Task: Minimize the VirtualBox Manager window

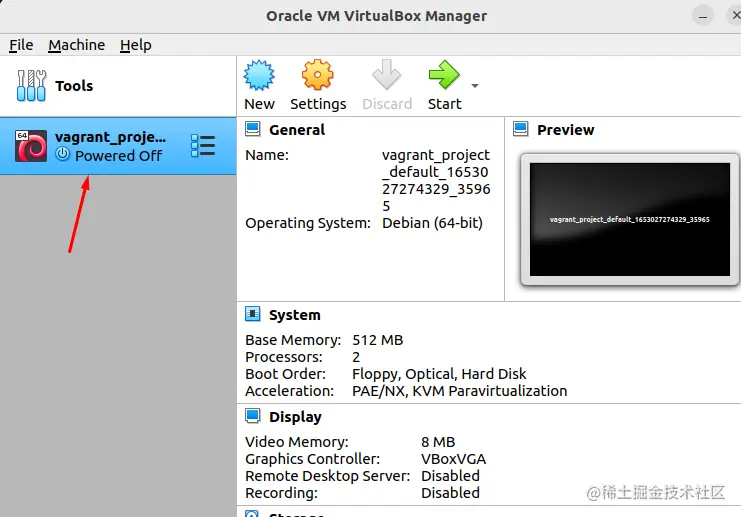Action: pos(703,17)
